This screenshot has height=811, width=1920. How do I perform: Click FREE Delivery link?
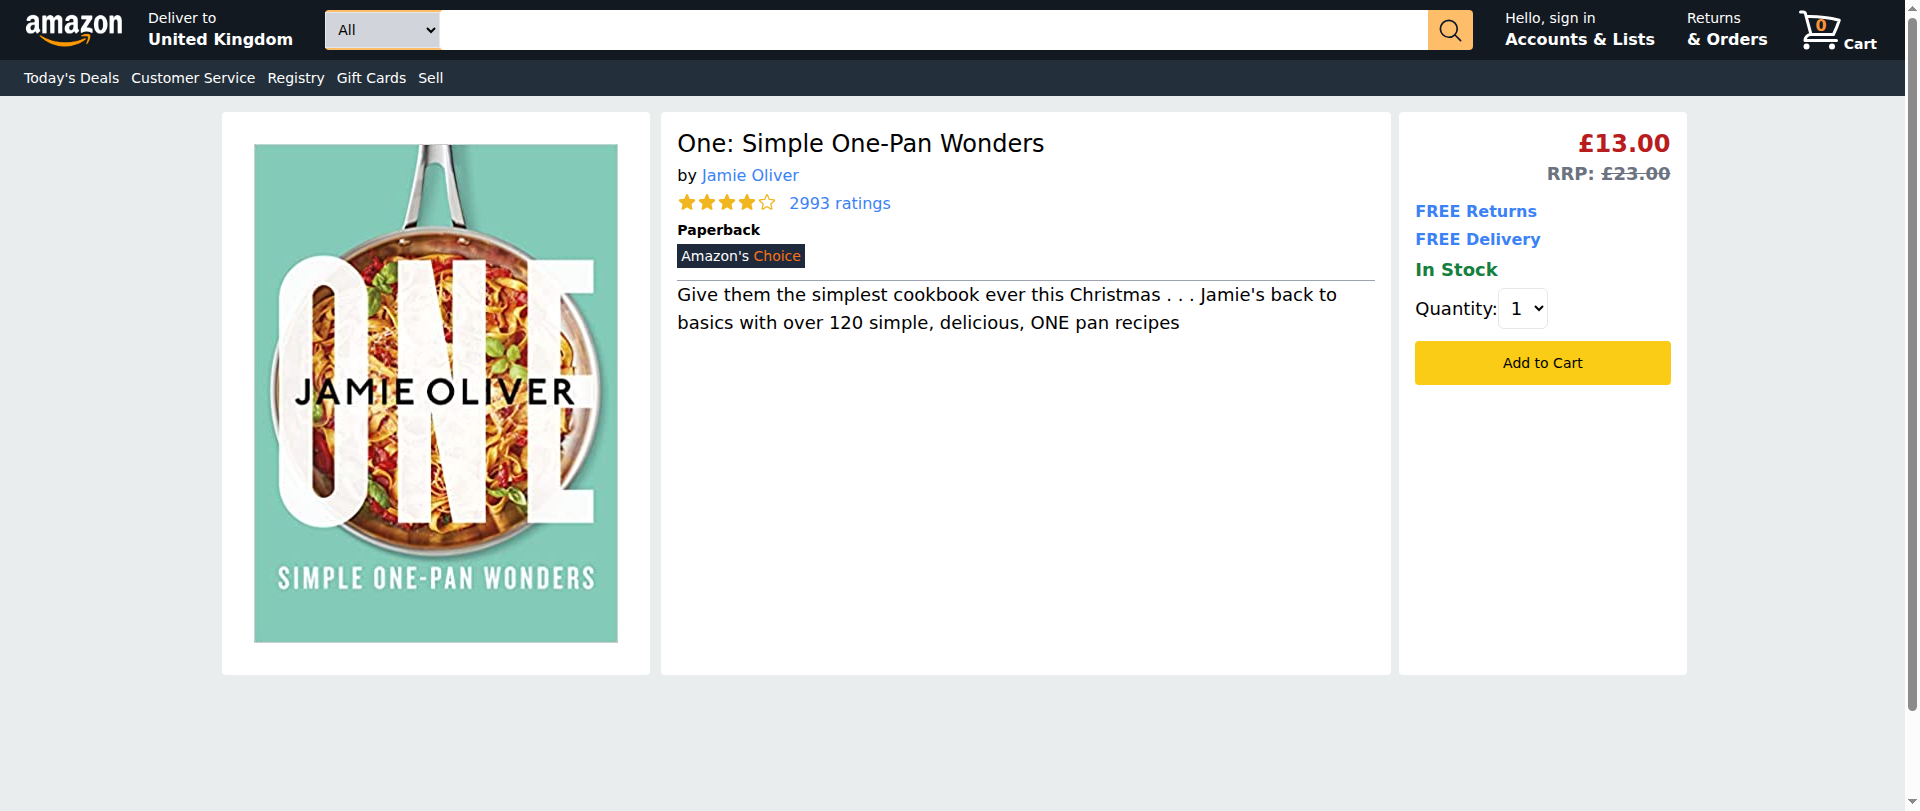(1478, 239)
